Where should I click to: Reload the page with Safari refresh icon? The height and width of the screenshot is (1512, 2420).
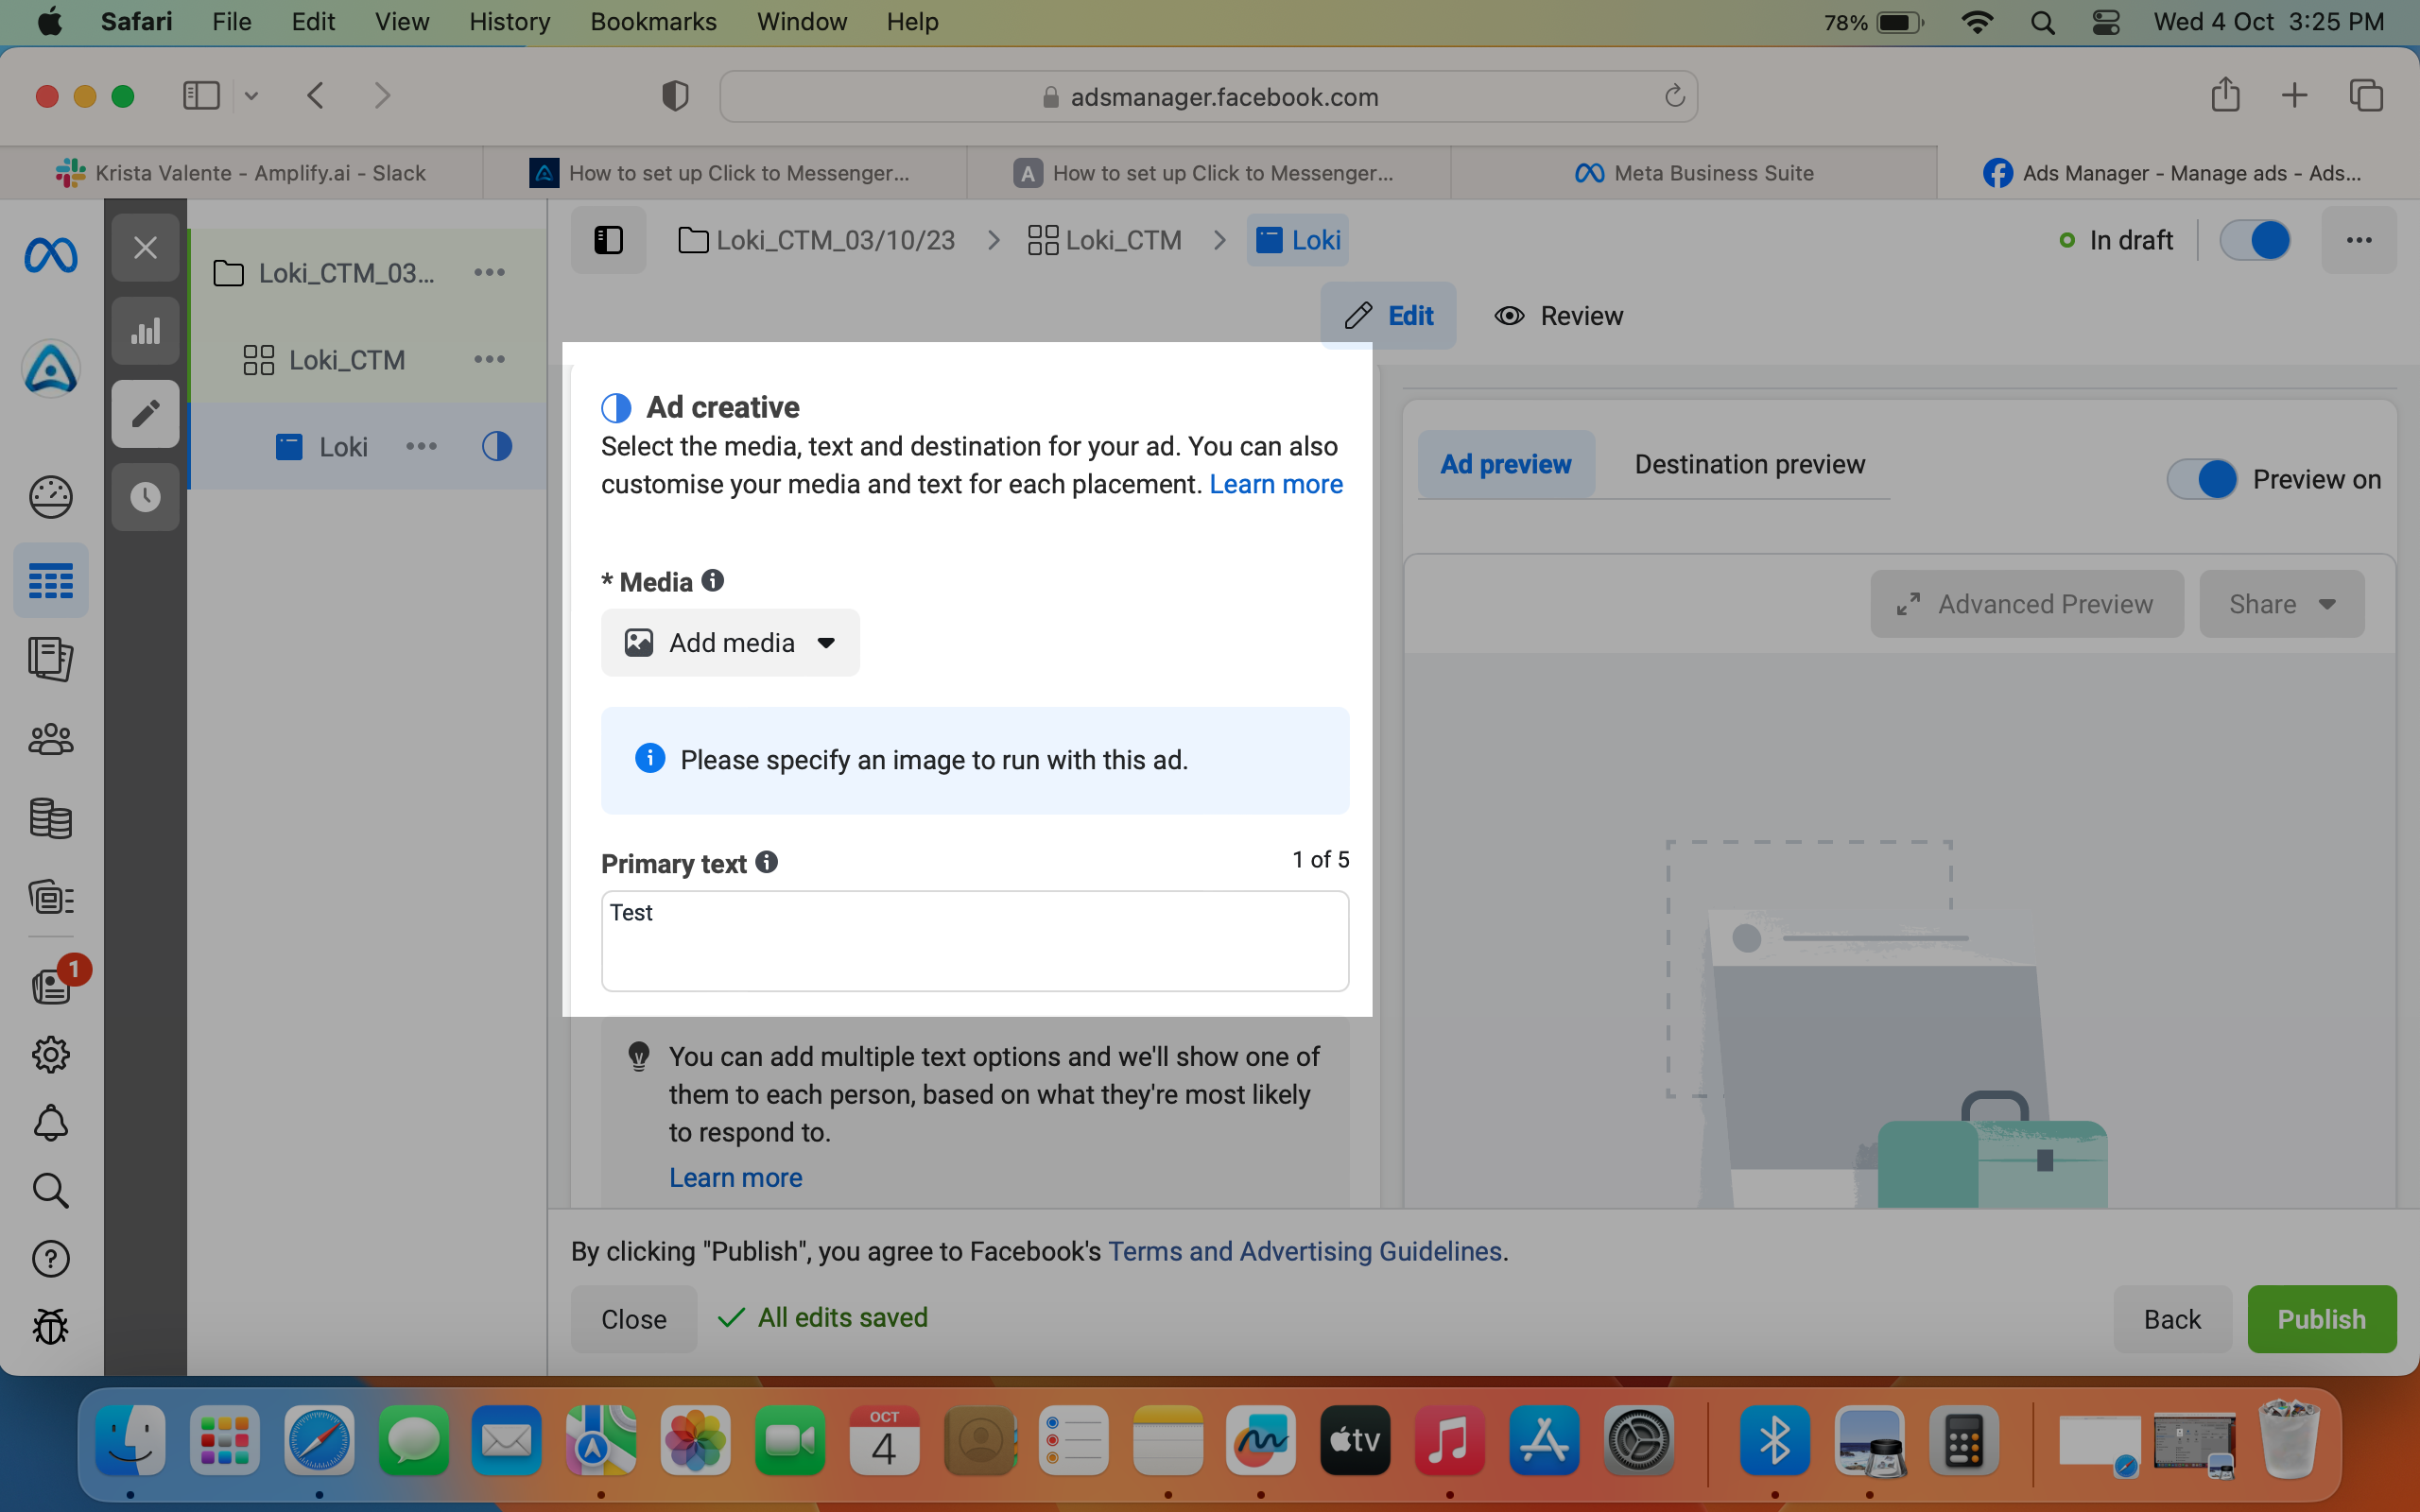(1674, 96)
